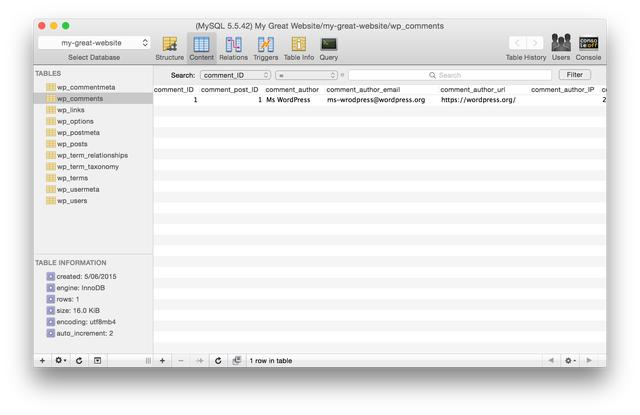Open the Relations view
This screenshot has height=415, width=640.
pos(233,48)
